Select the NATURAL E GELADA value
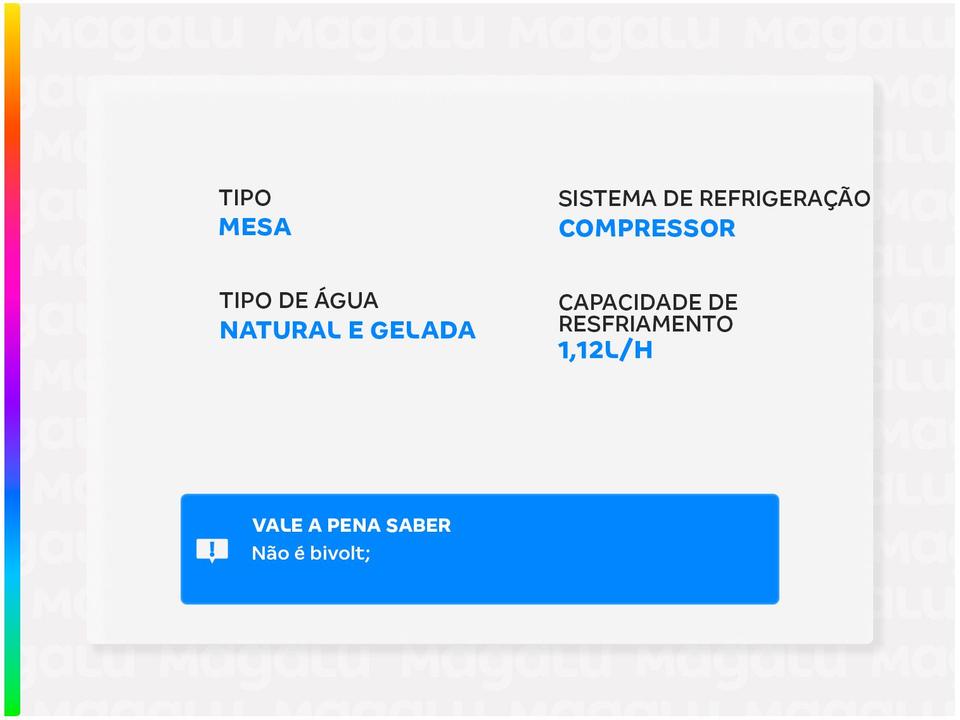The height and width of the screenshot is (720, 960). point(347,330)
